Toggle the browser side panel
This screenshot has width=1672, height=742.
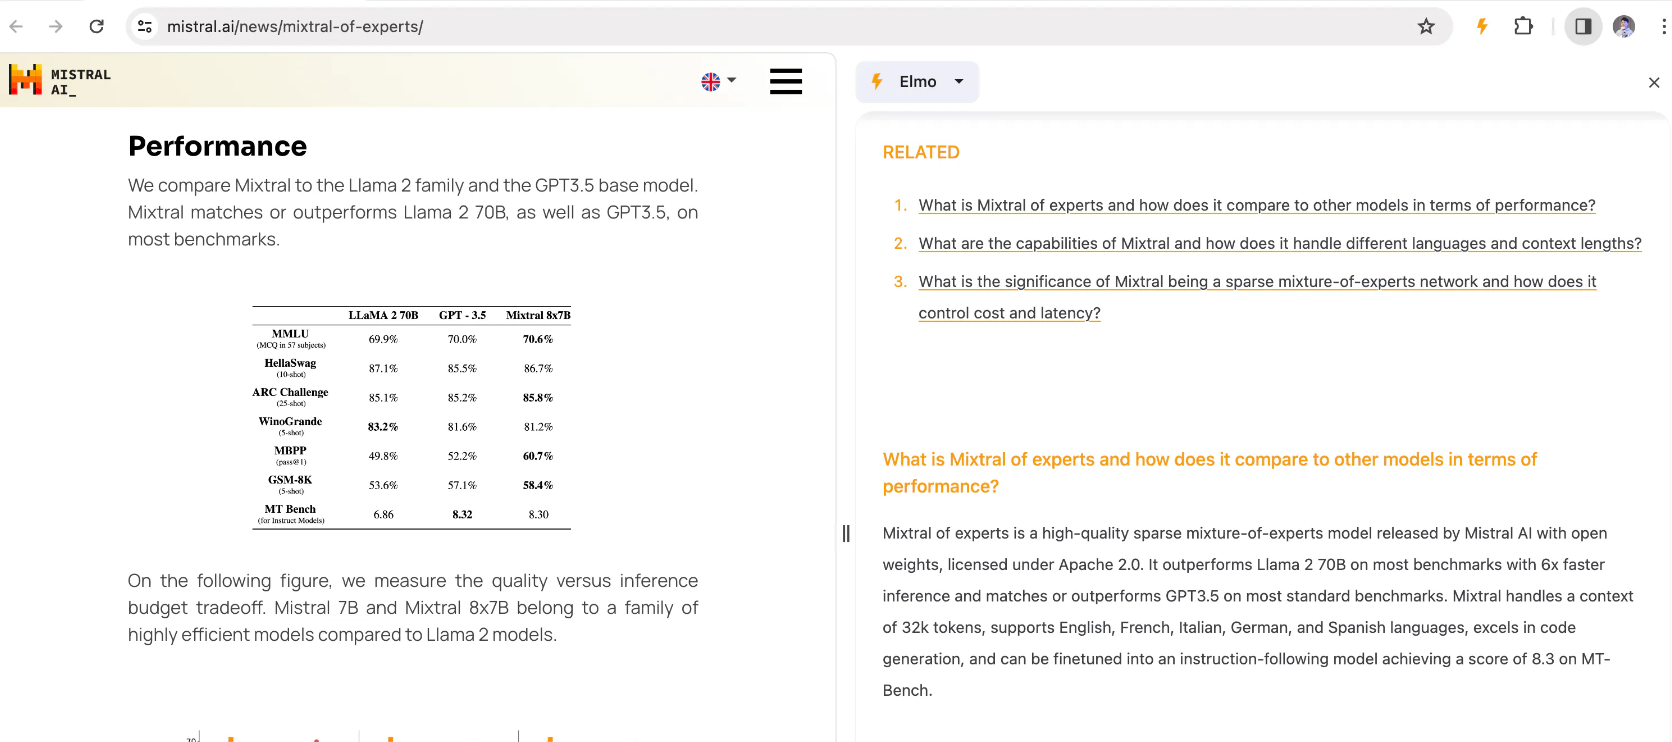coord(1583,26)
